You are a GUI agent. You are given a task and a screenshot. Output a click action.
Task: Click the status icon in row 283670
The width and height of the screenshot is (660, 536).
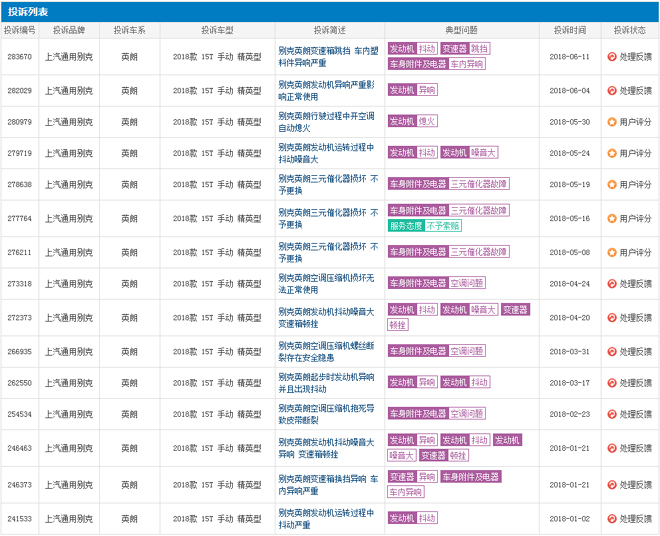(612, 57)
